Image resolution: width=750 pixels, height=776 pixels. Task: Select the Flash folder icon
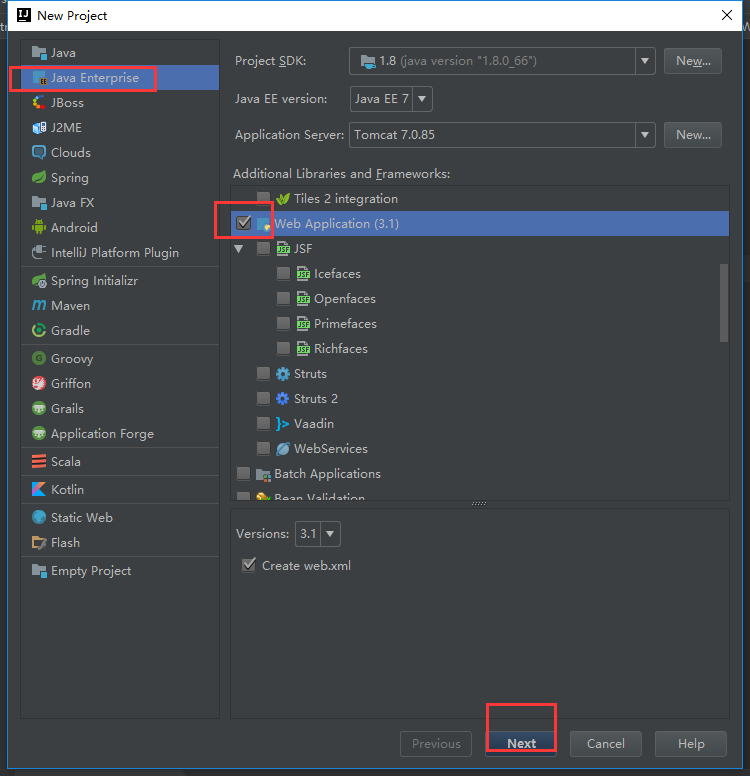point(39,542)
